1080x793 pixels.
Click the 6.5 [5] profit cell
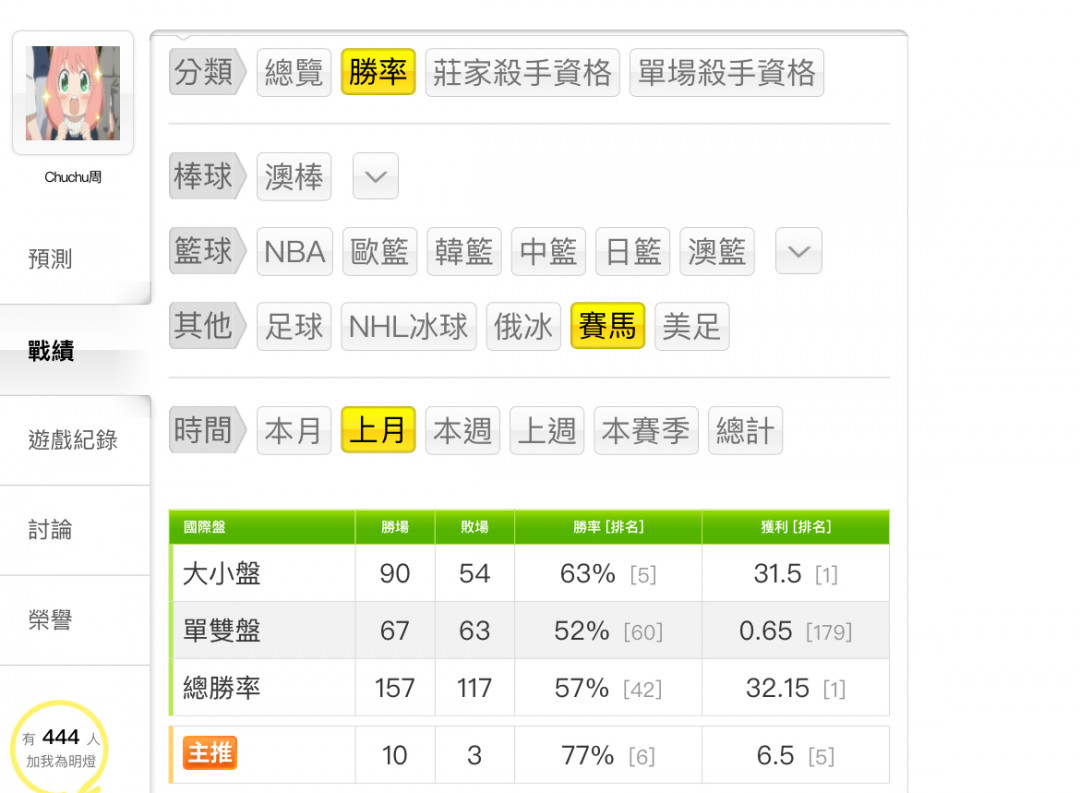coord(796,755)
